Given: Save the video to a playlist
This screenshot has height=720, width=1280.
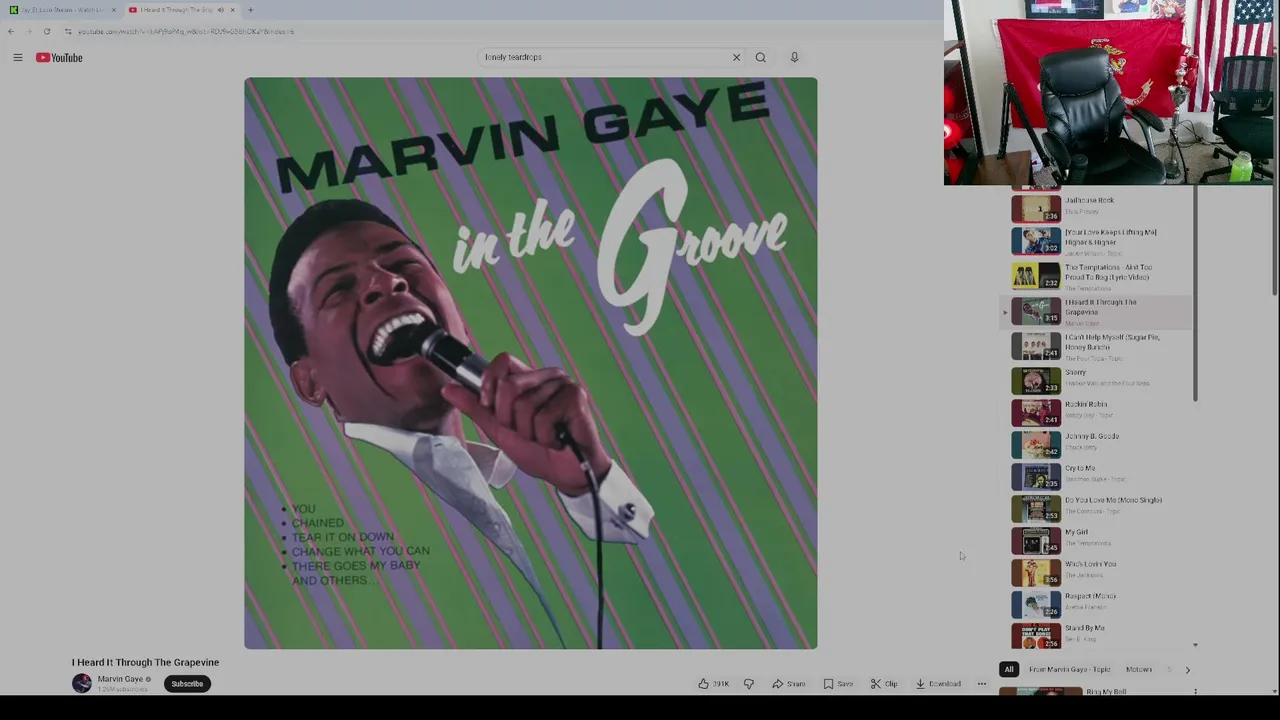Looking at the screenshot, I should 838,684.
